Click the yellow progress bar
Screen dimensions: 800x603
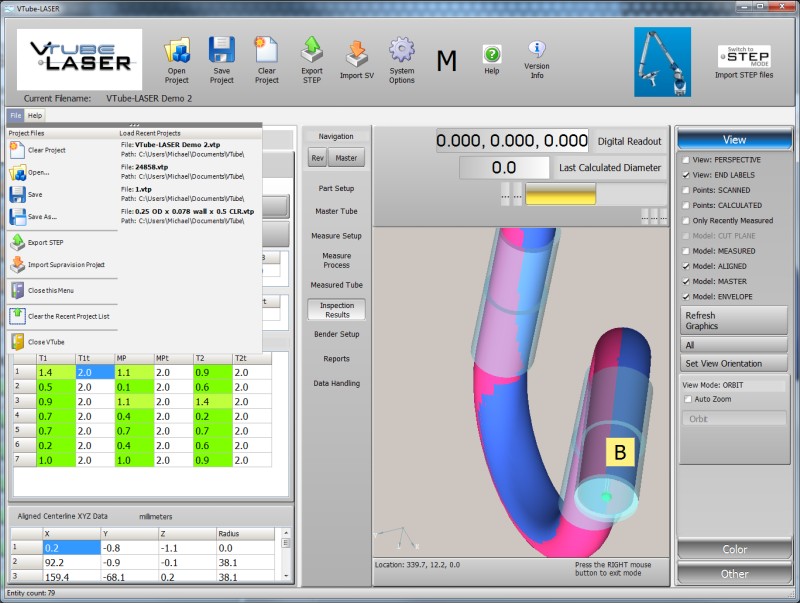[x=560, y=194]
